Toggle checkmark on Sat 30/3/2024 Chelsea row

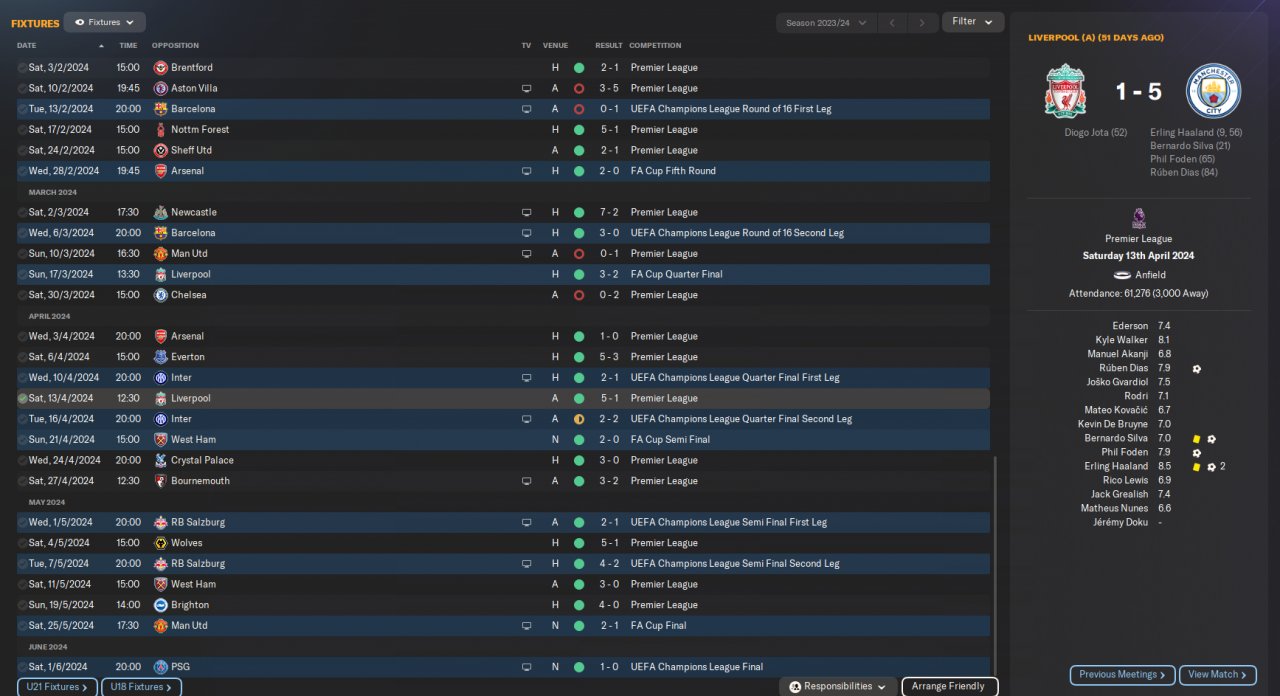tap(23, 295)
